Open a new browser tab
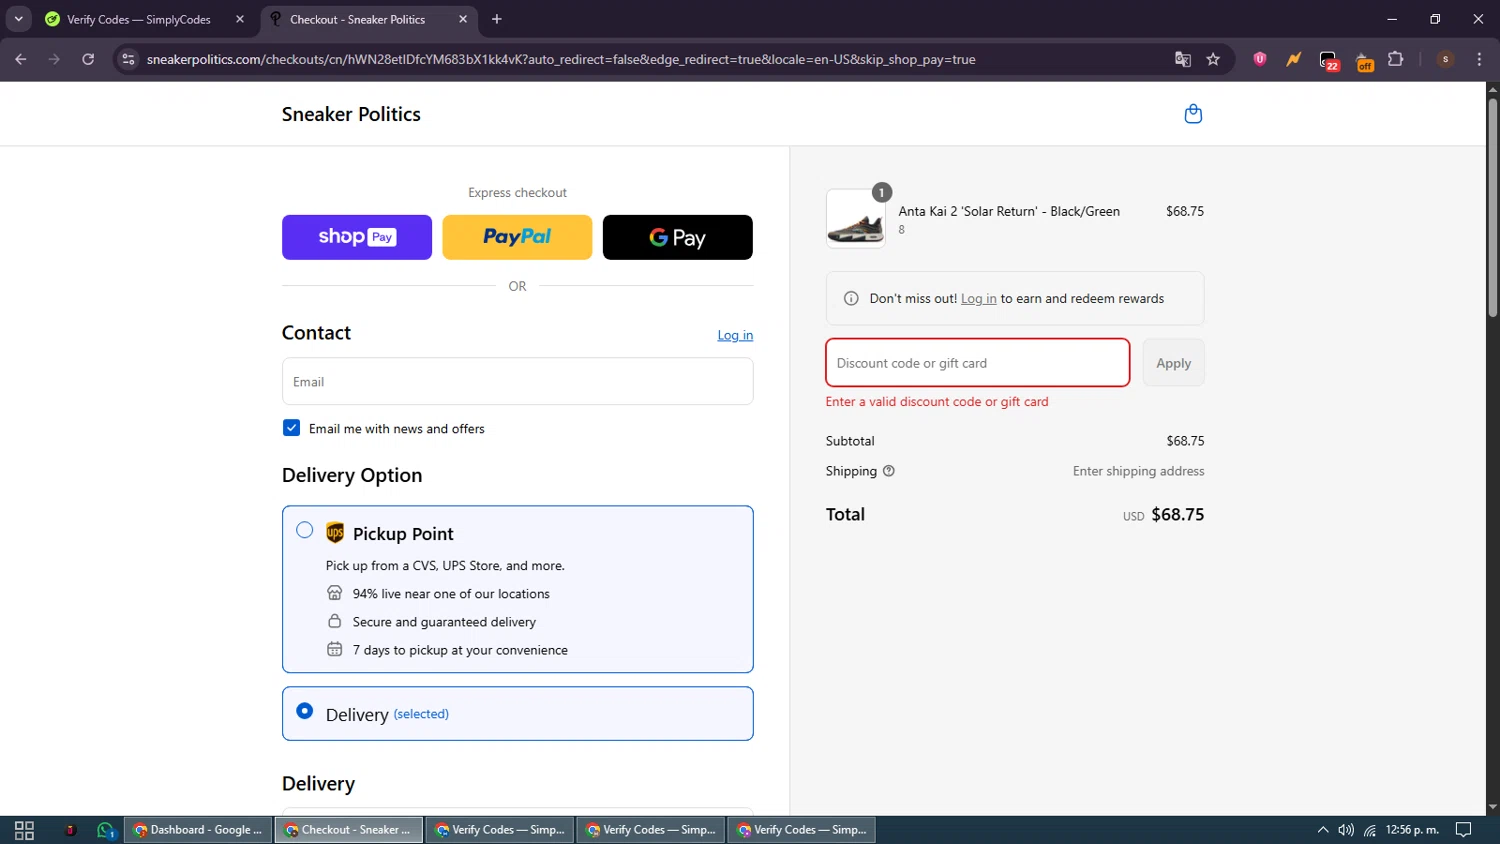The width and height of the screenshot is (1500, 844). point(497,19)
